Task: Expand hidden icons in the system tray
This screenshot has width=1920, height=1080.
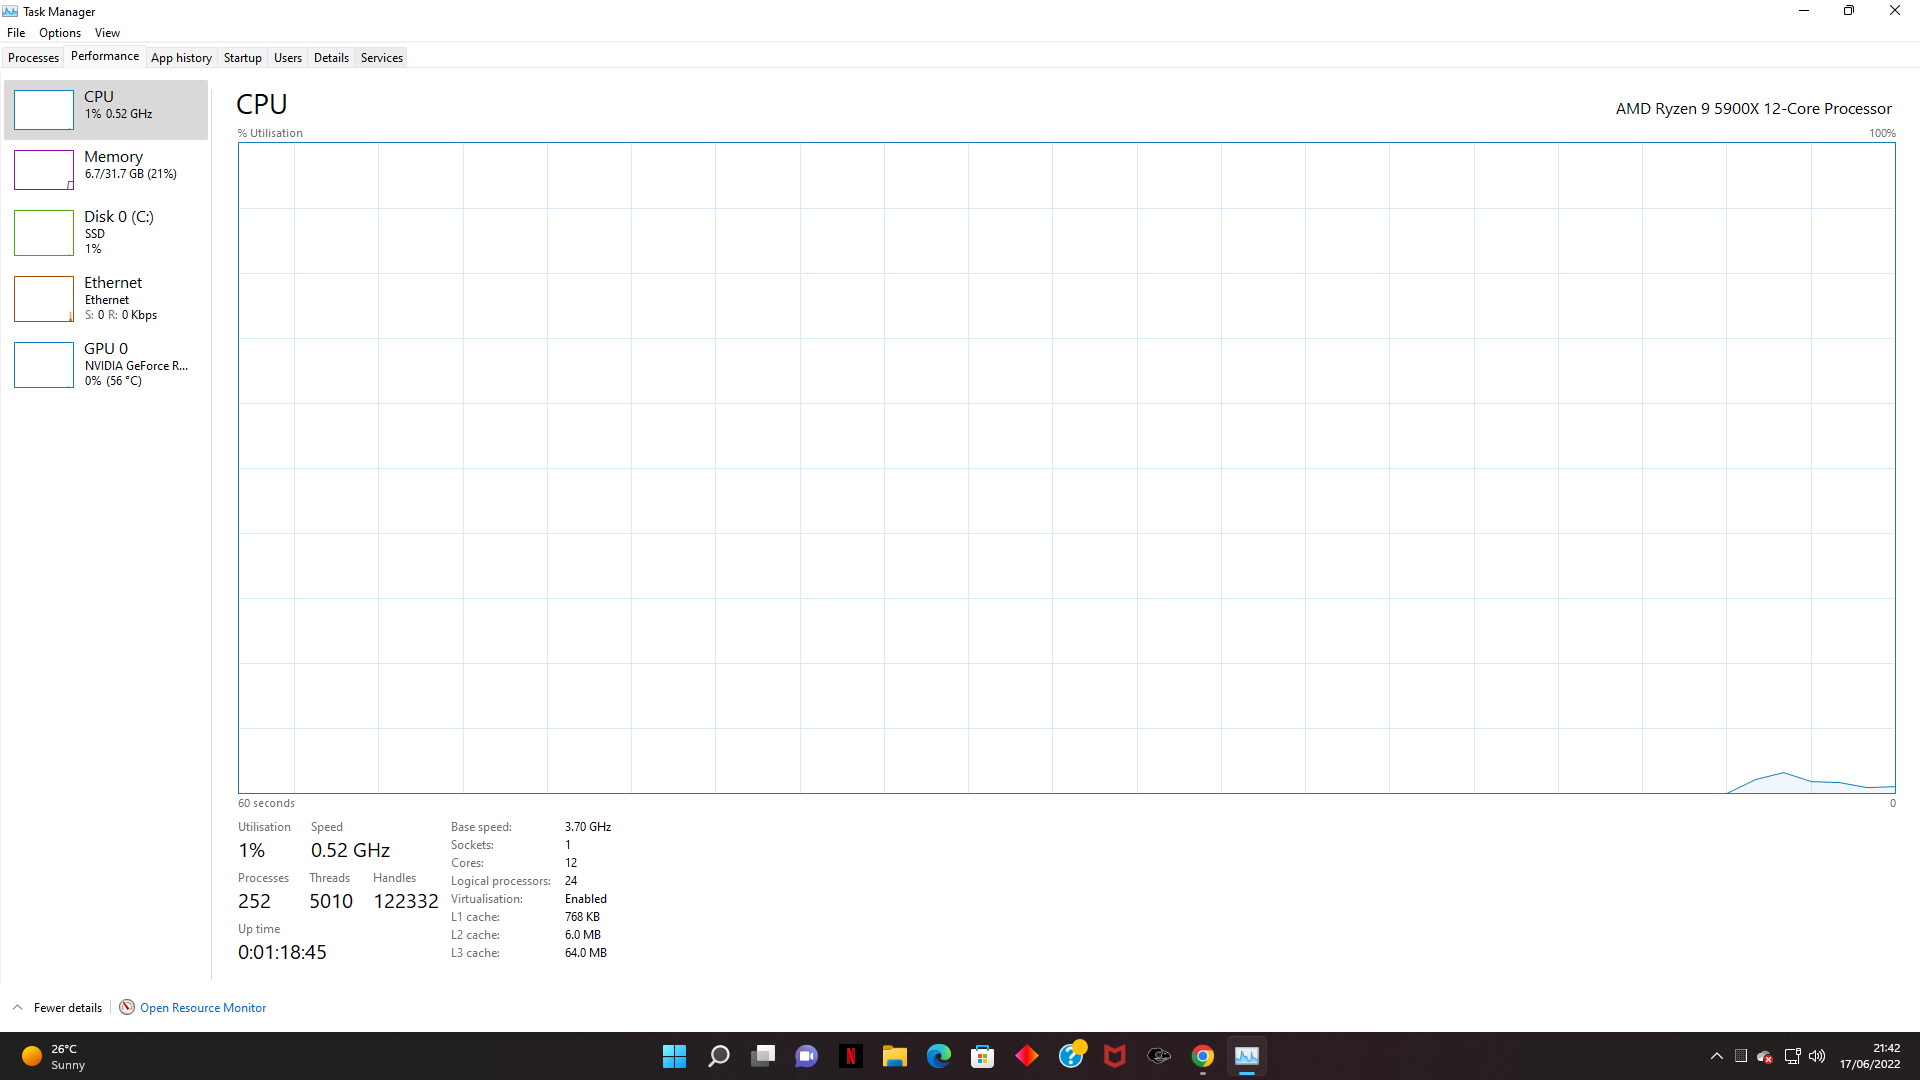Action: tap(1716, 1055)
